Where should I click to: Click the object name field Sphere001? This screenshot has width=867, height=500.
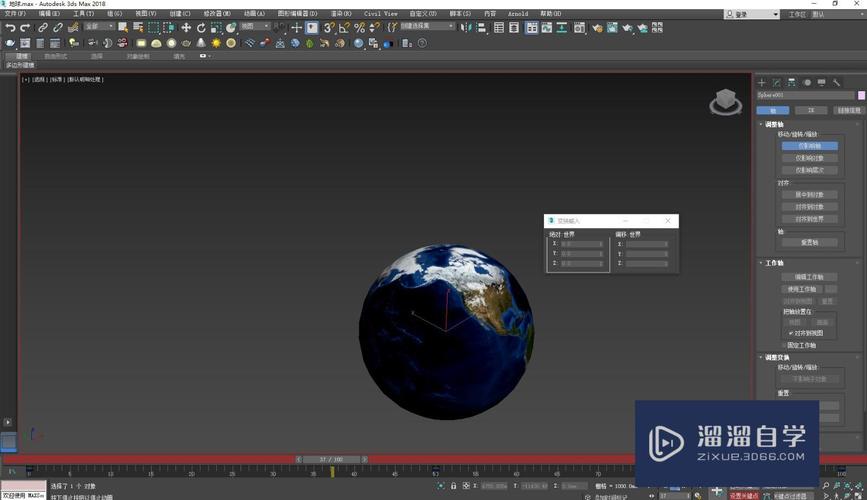click(x=805, y=95)
